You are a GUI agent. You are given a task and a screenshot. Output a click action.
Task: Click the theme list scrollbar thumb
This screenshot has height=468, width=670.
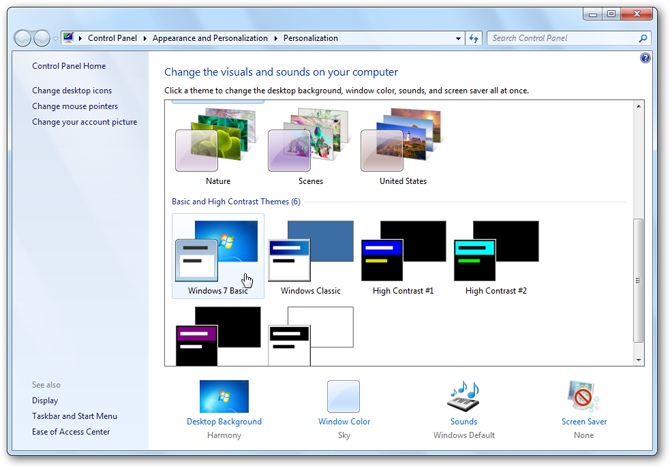click(x=638, y=280)
